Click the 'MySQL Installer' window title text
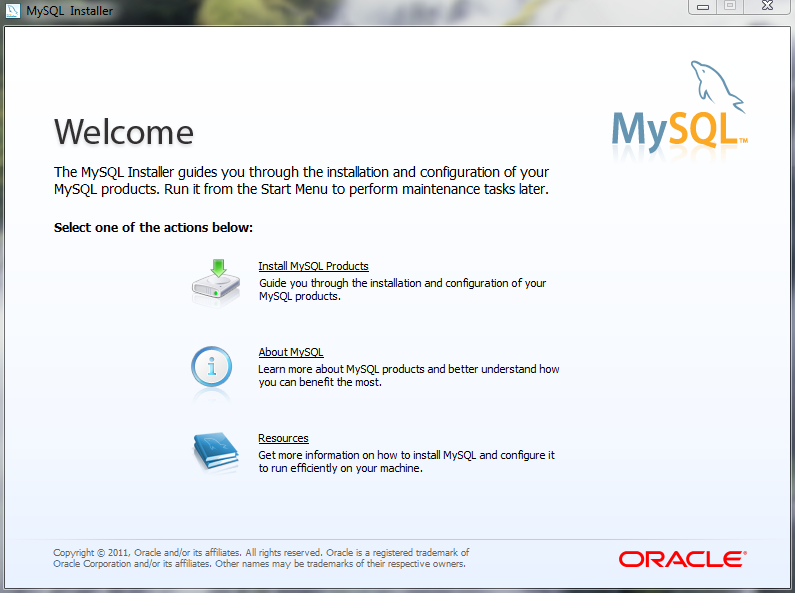 [69, 11]
